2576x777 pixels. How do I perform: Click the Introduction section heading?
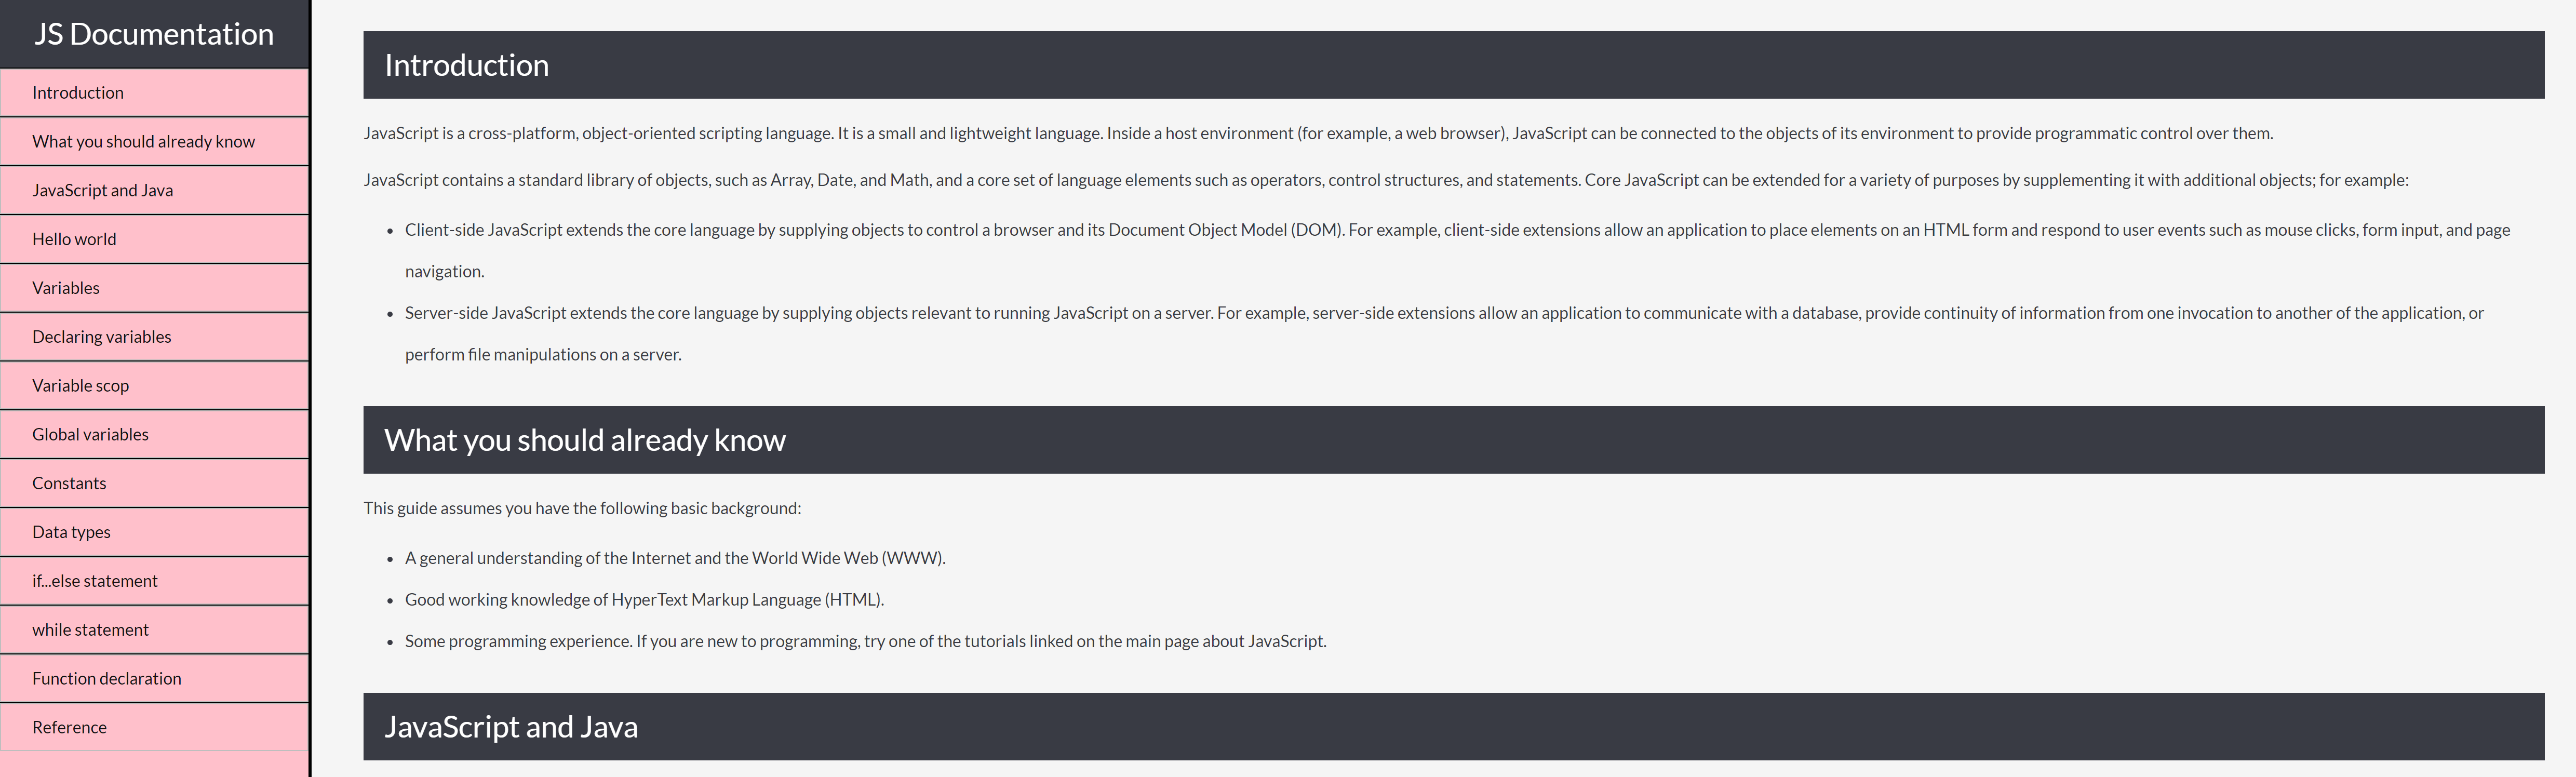tap(466, 65)
